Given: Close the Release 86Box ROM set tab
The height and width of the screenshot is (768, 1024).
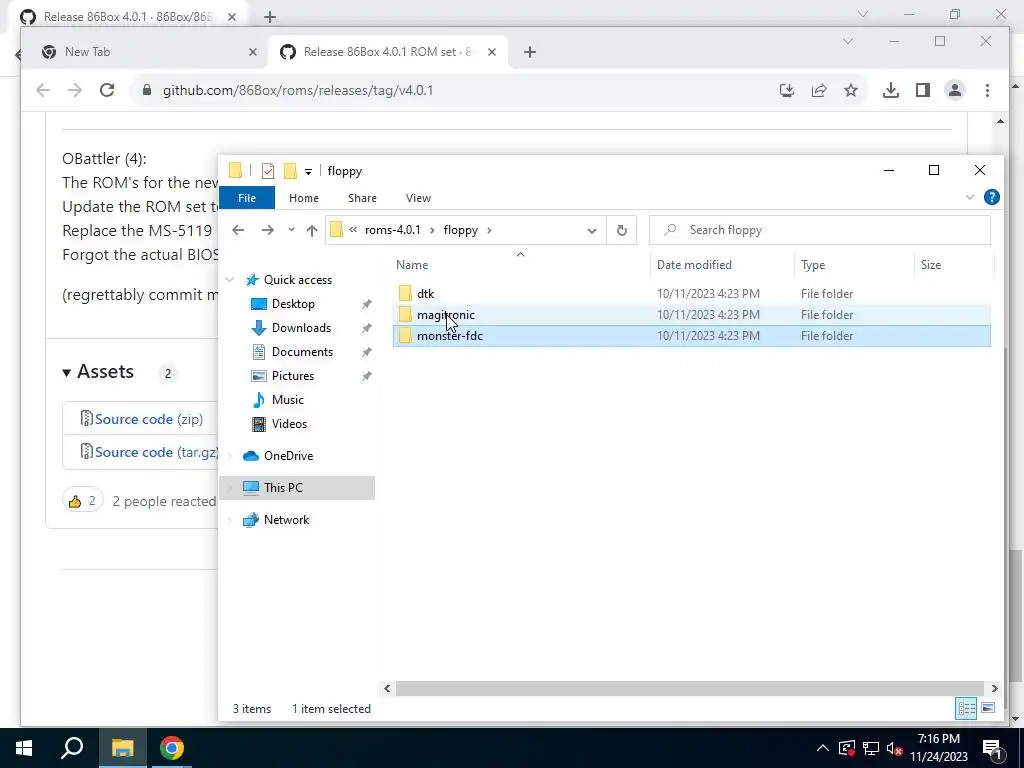Looking at the screenshot, I should pyautogui.click(x=492, y=52).
